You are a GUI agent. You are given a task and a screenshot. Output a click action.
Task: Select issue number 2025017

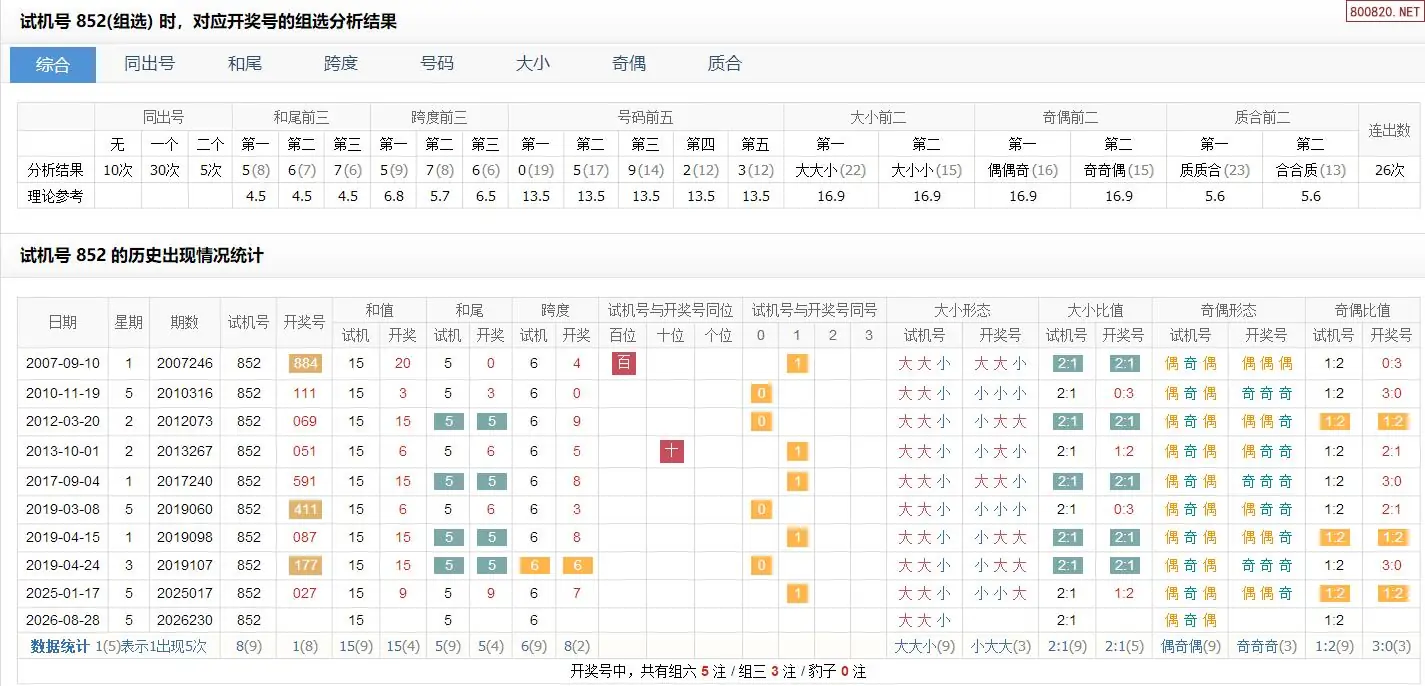coord(185,594)
